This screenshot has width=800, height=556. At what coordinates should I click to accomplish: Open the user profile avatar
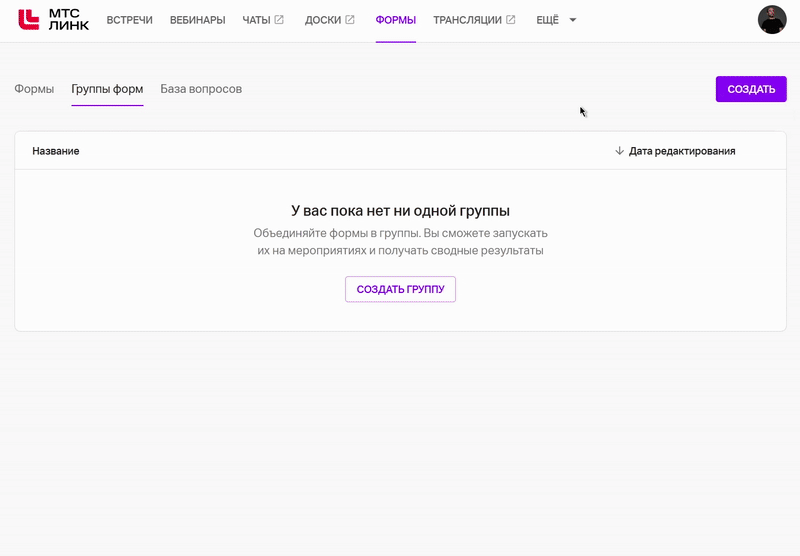(771, 20)
